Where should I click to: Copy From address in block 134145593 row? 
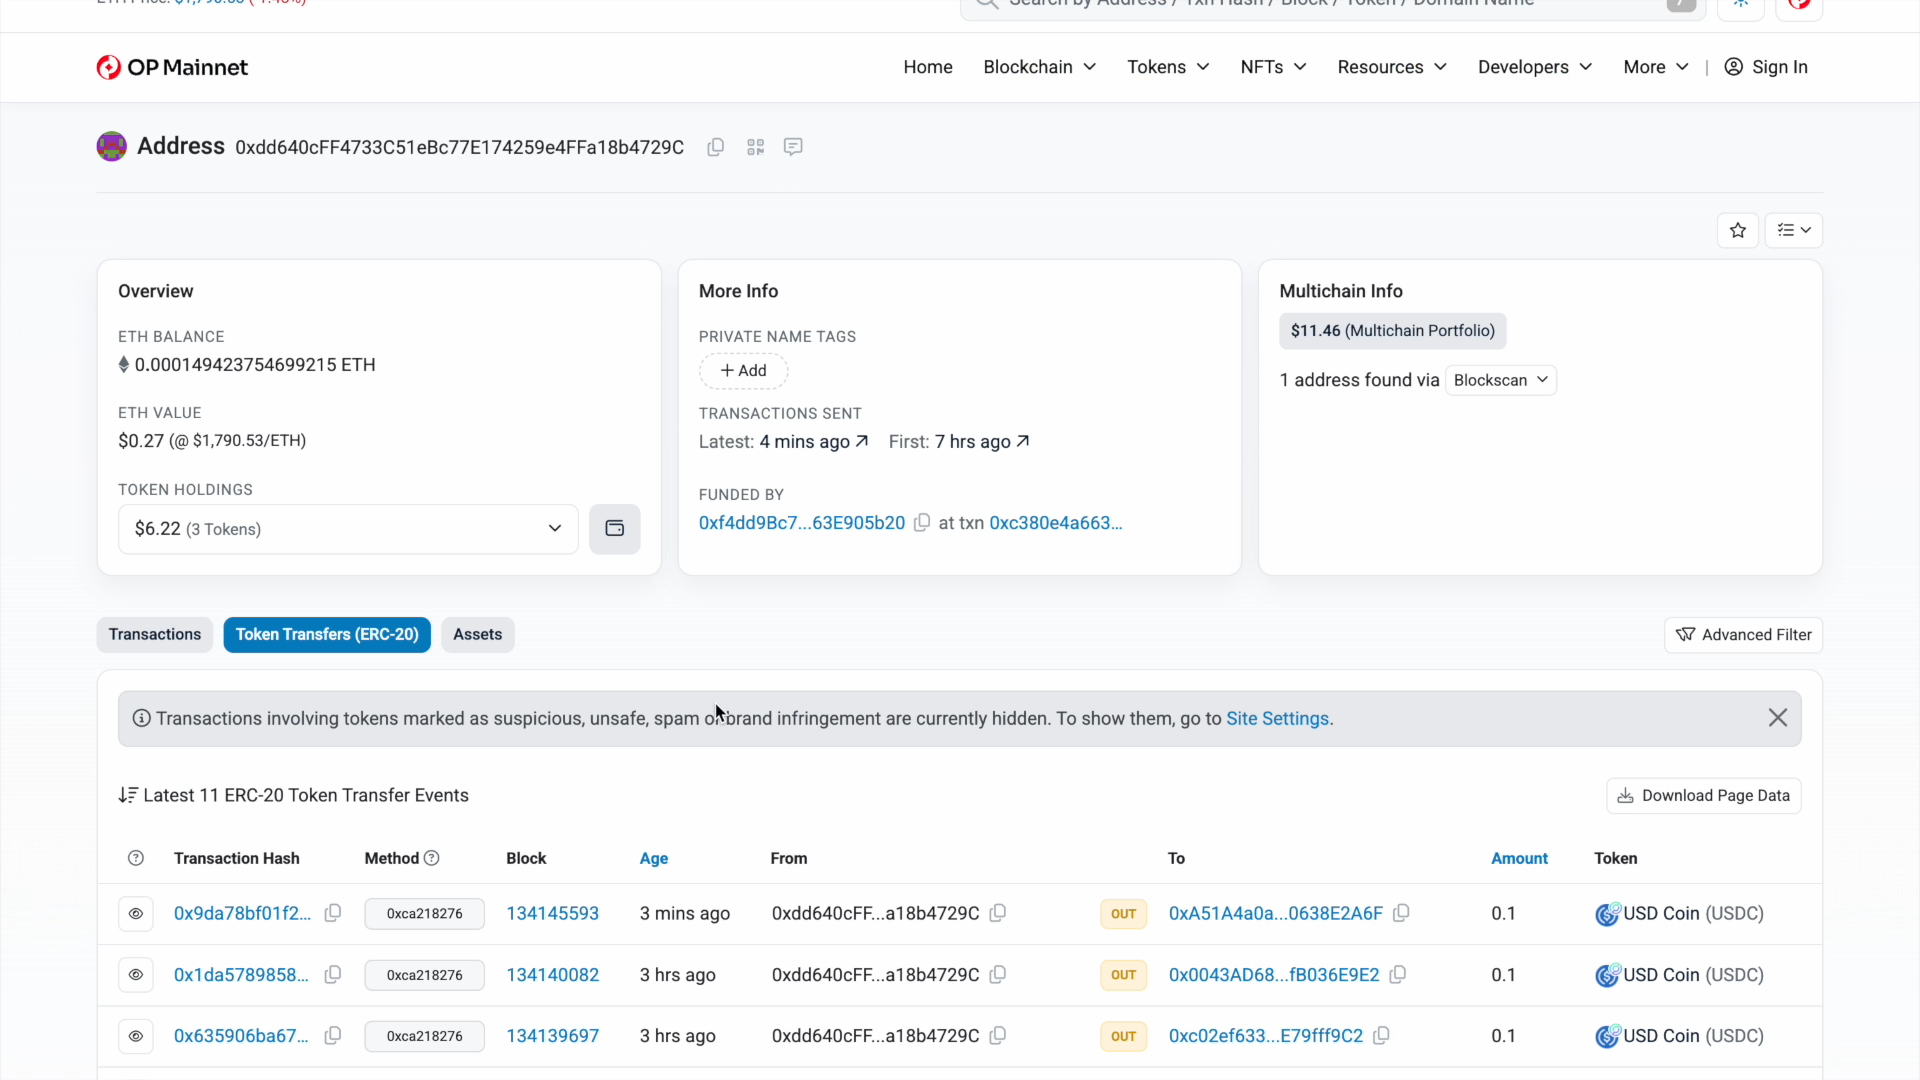(x=998, y=913)
